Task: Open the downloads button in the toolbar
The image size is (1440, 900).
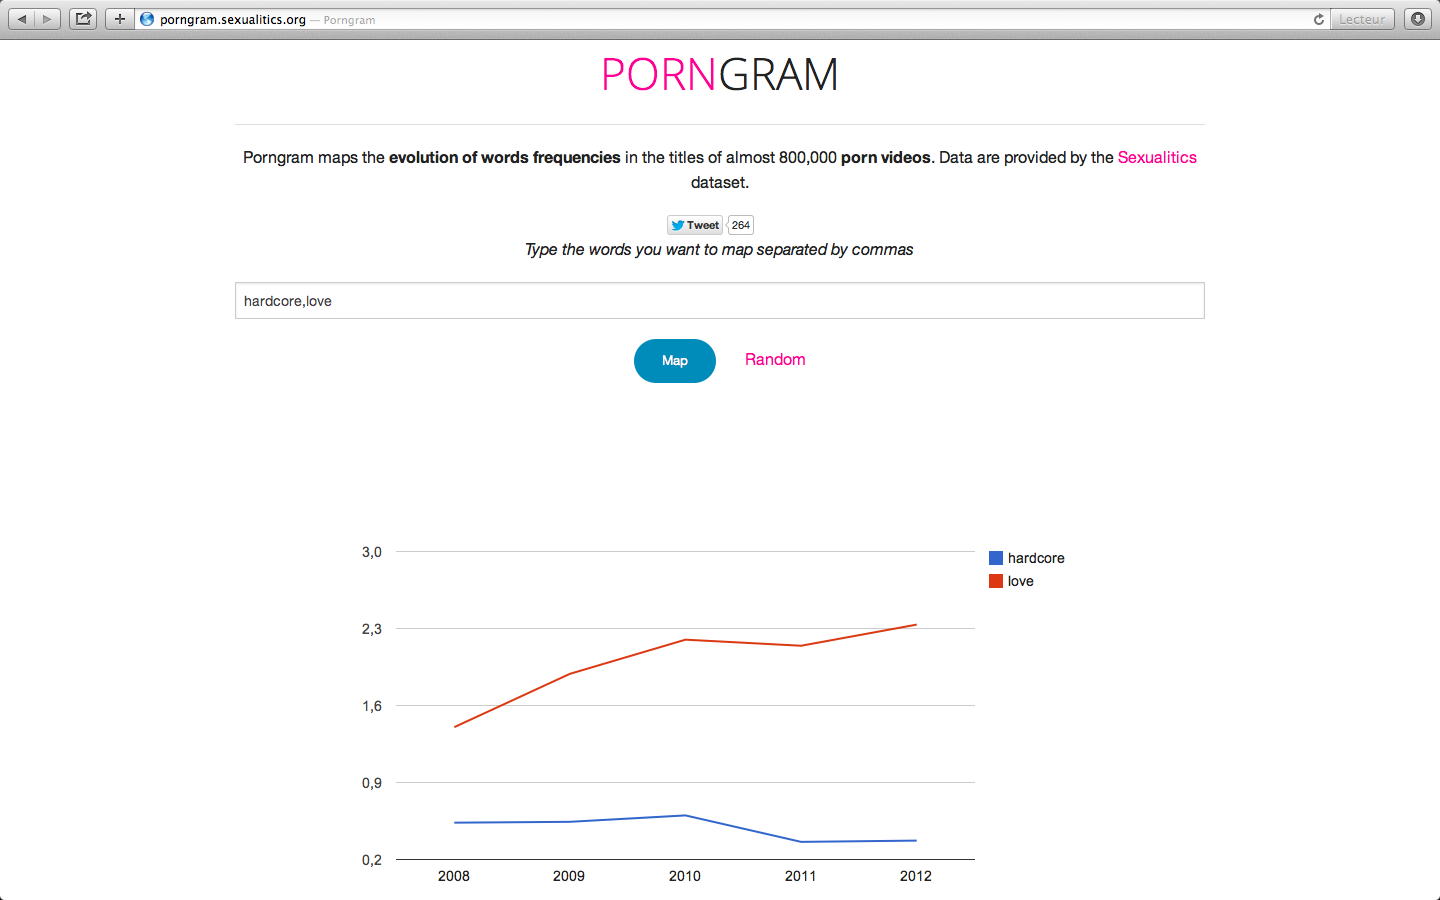Action: coord(1417,19)
